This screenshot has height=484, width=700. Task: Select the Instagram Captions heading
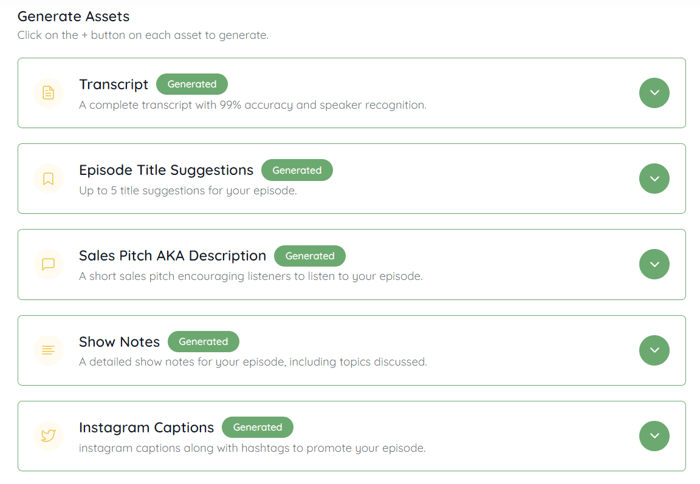(x=146, y=427)
